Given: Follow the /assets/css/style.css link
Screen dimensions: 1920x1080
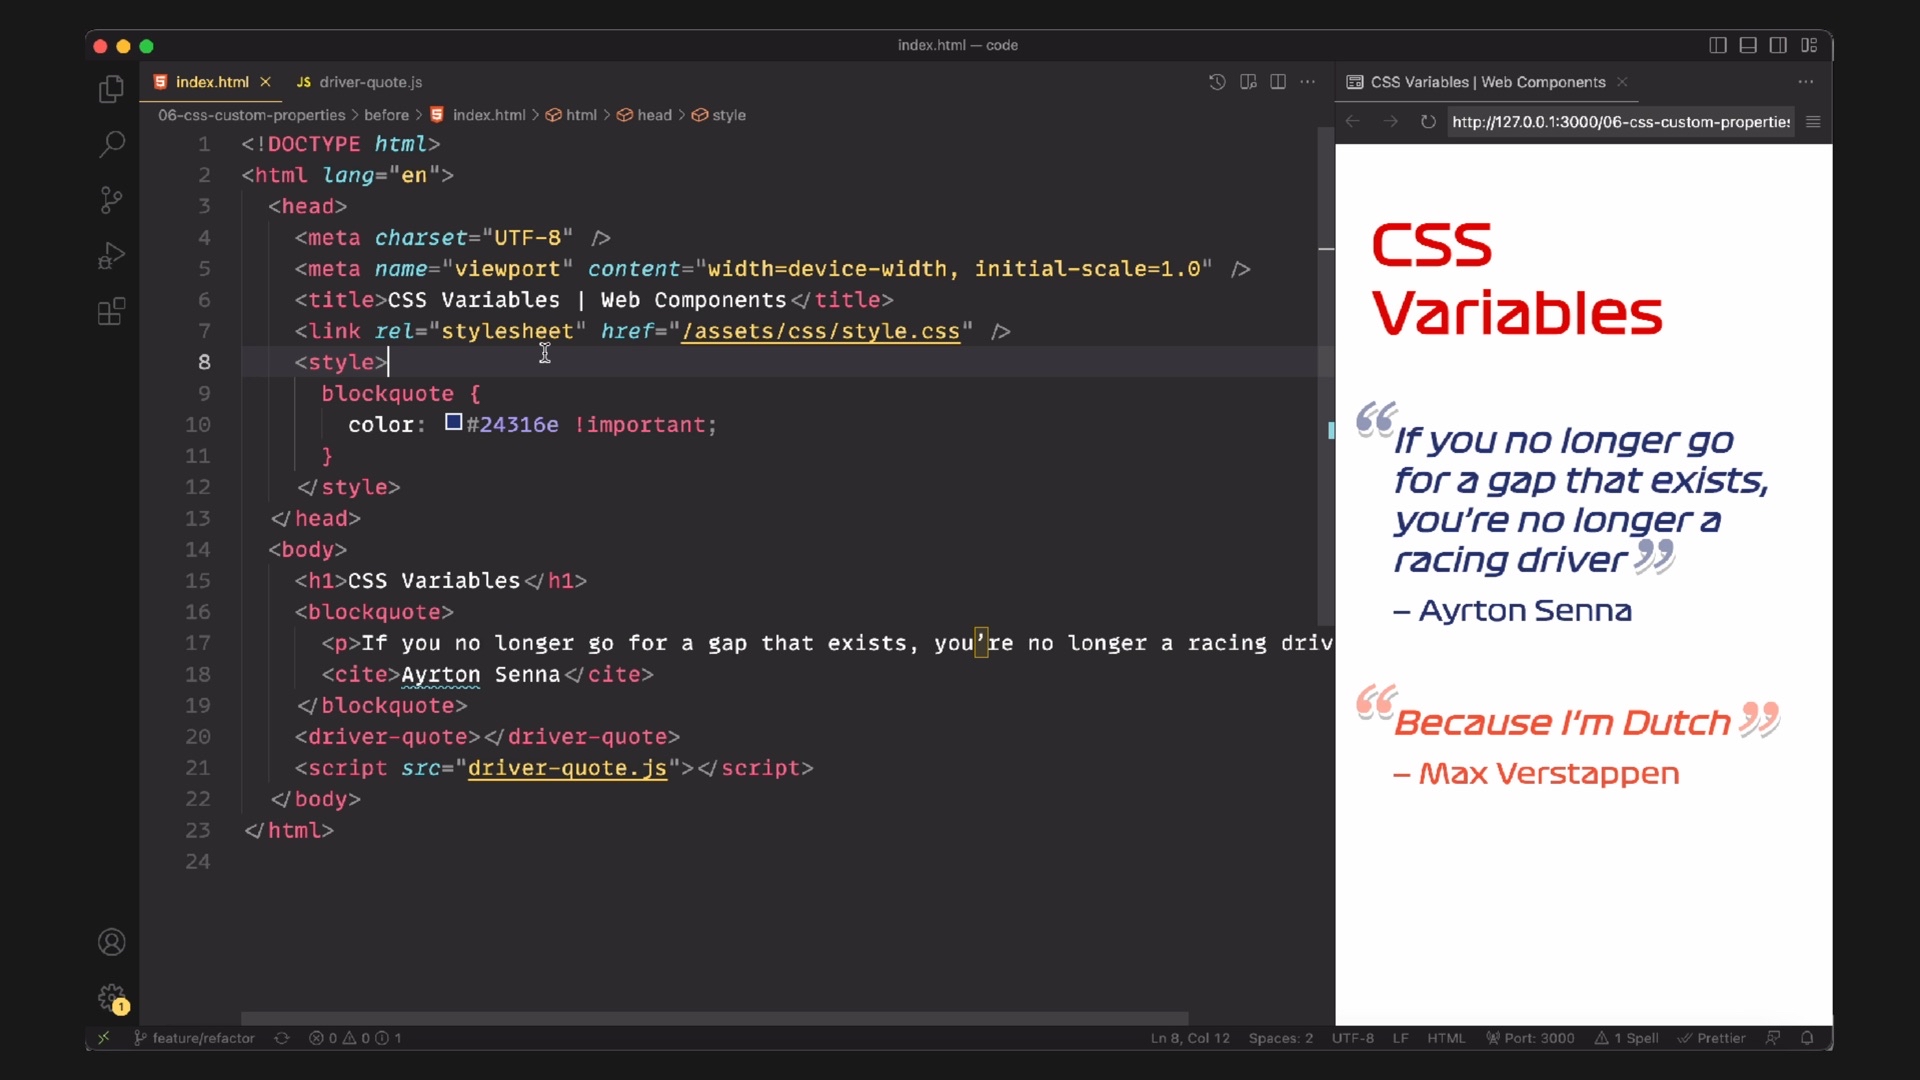Looking at the screenshot, I should (x=820, y=331).
